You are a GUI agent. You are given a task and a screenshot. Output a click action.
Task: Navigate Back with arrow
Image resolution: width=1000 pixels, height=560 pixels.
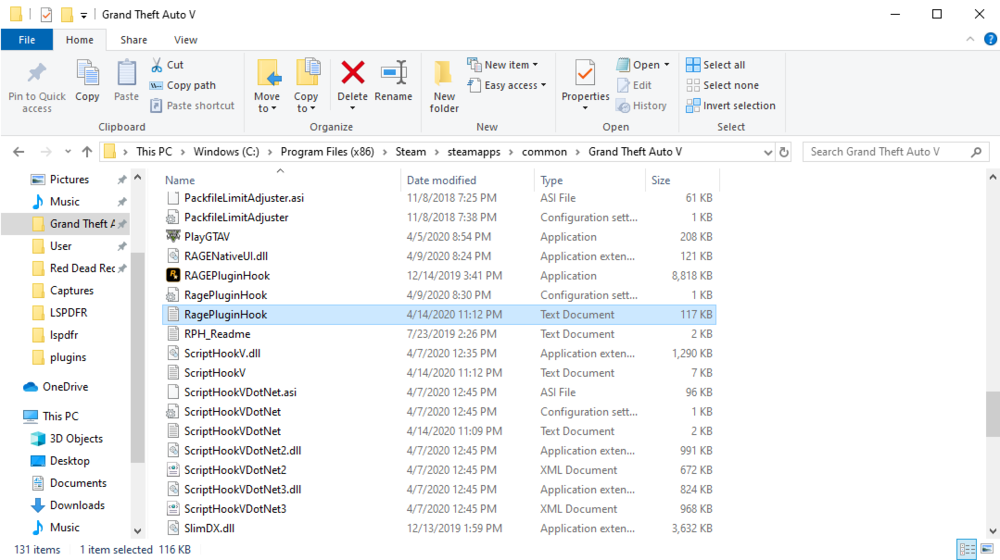[x=18, y=152]
